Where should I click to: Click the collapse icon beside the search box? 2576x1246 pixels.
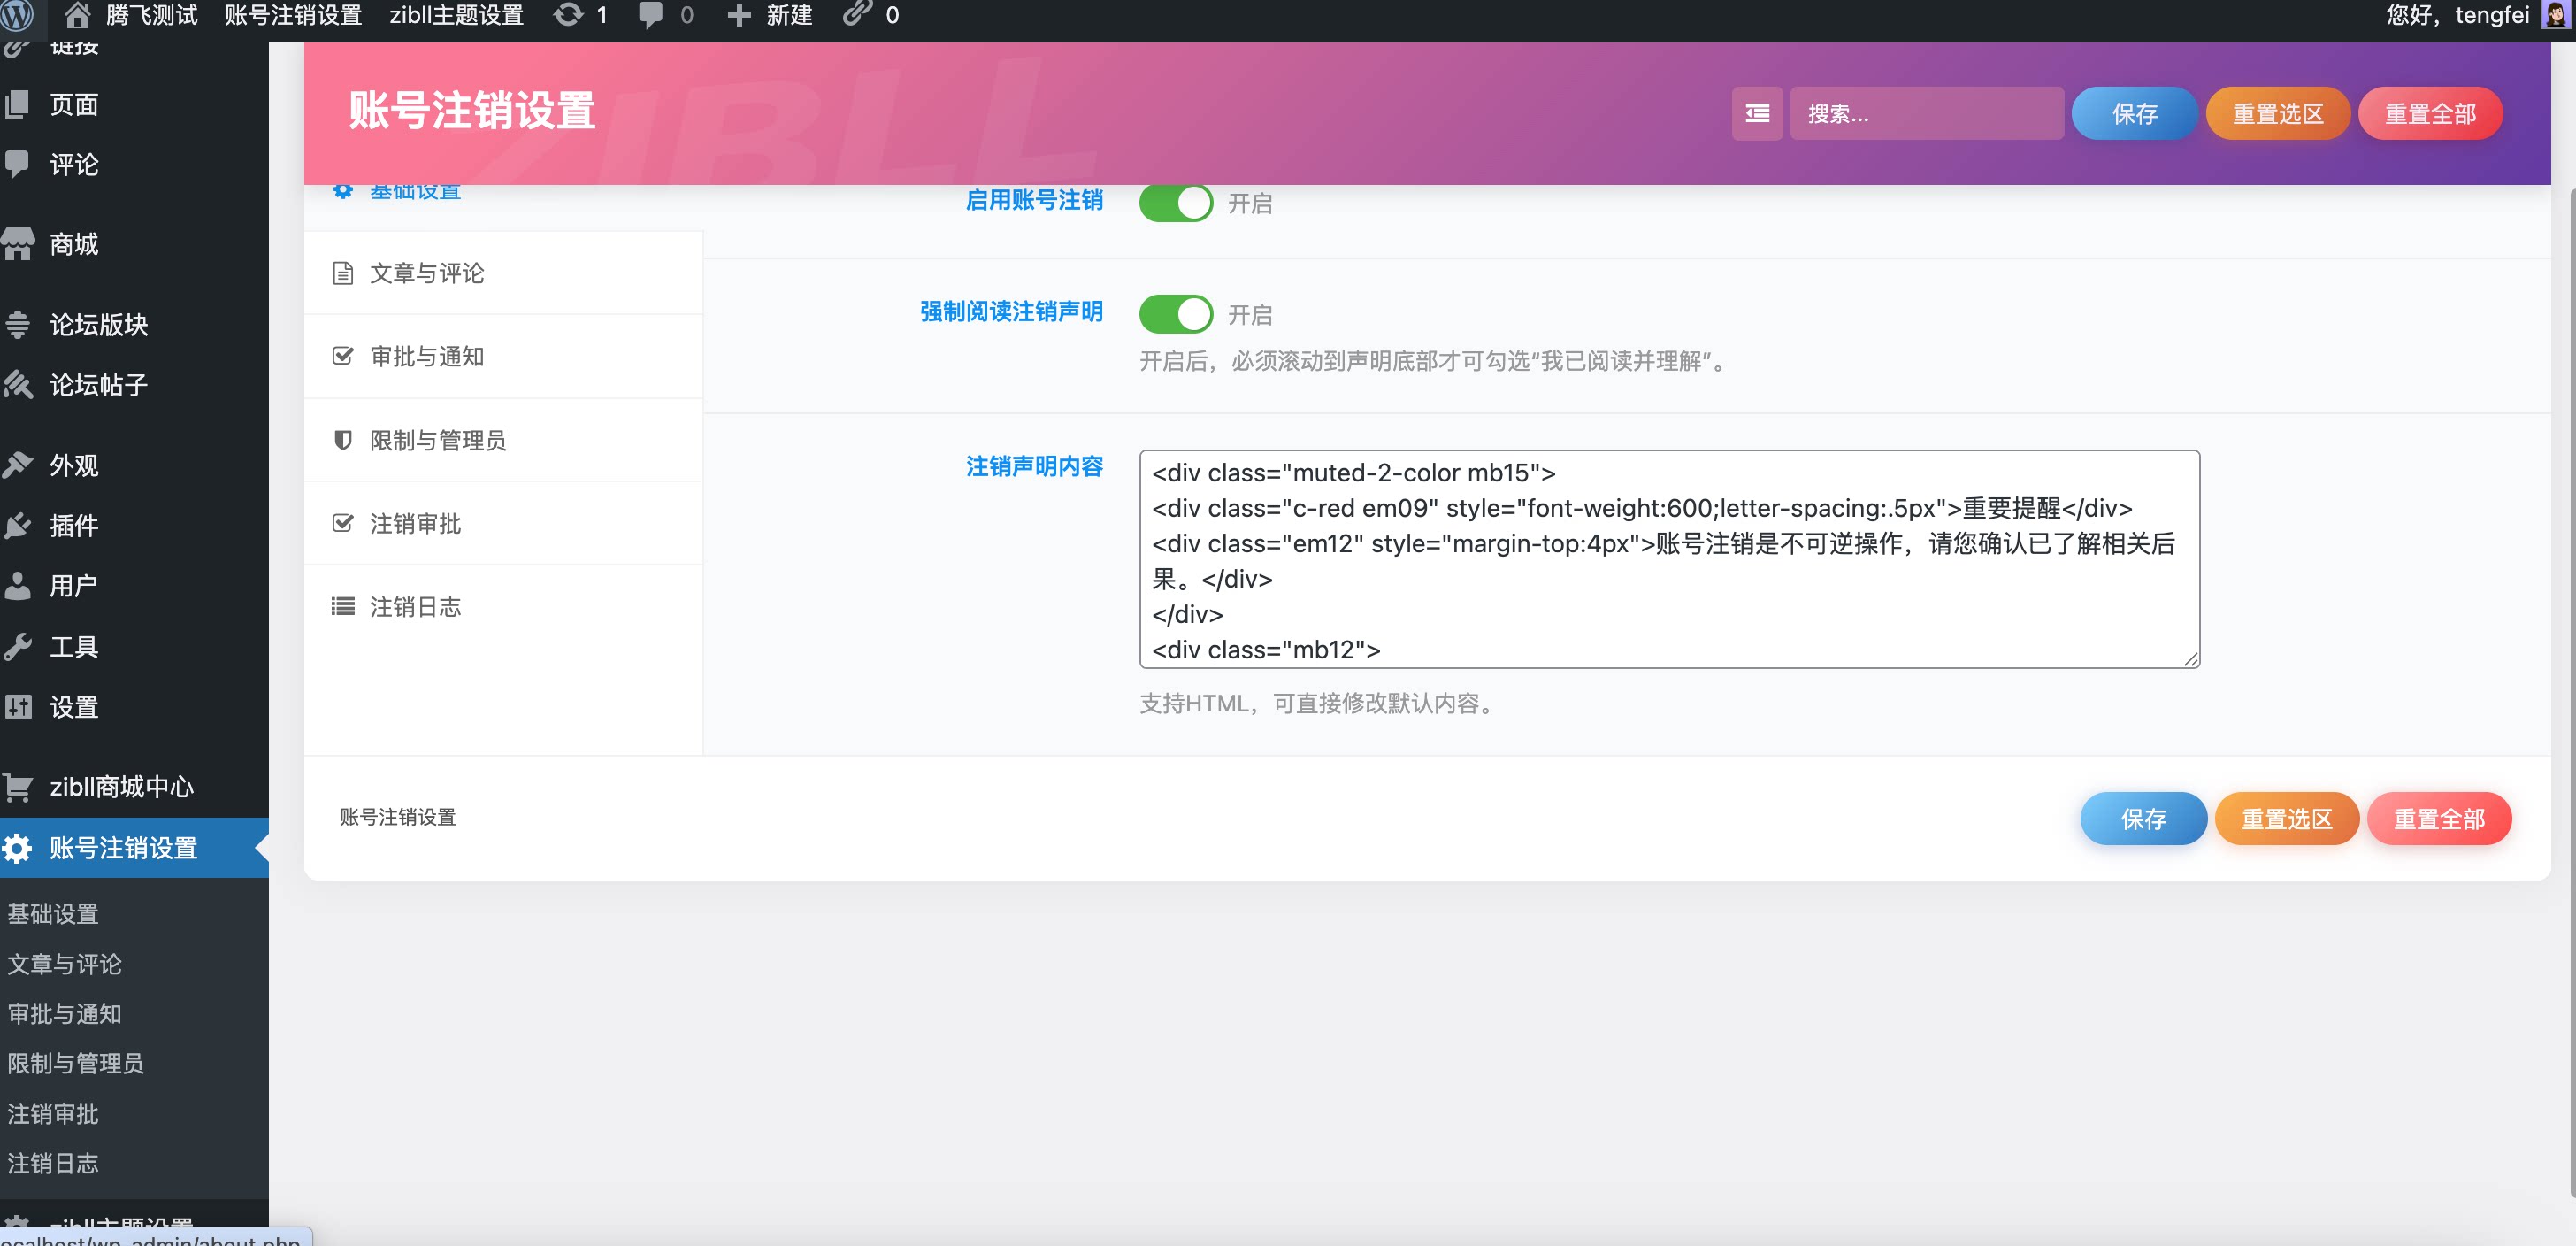pyautogui.click(x=1757, y=113)
